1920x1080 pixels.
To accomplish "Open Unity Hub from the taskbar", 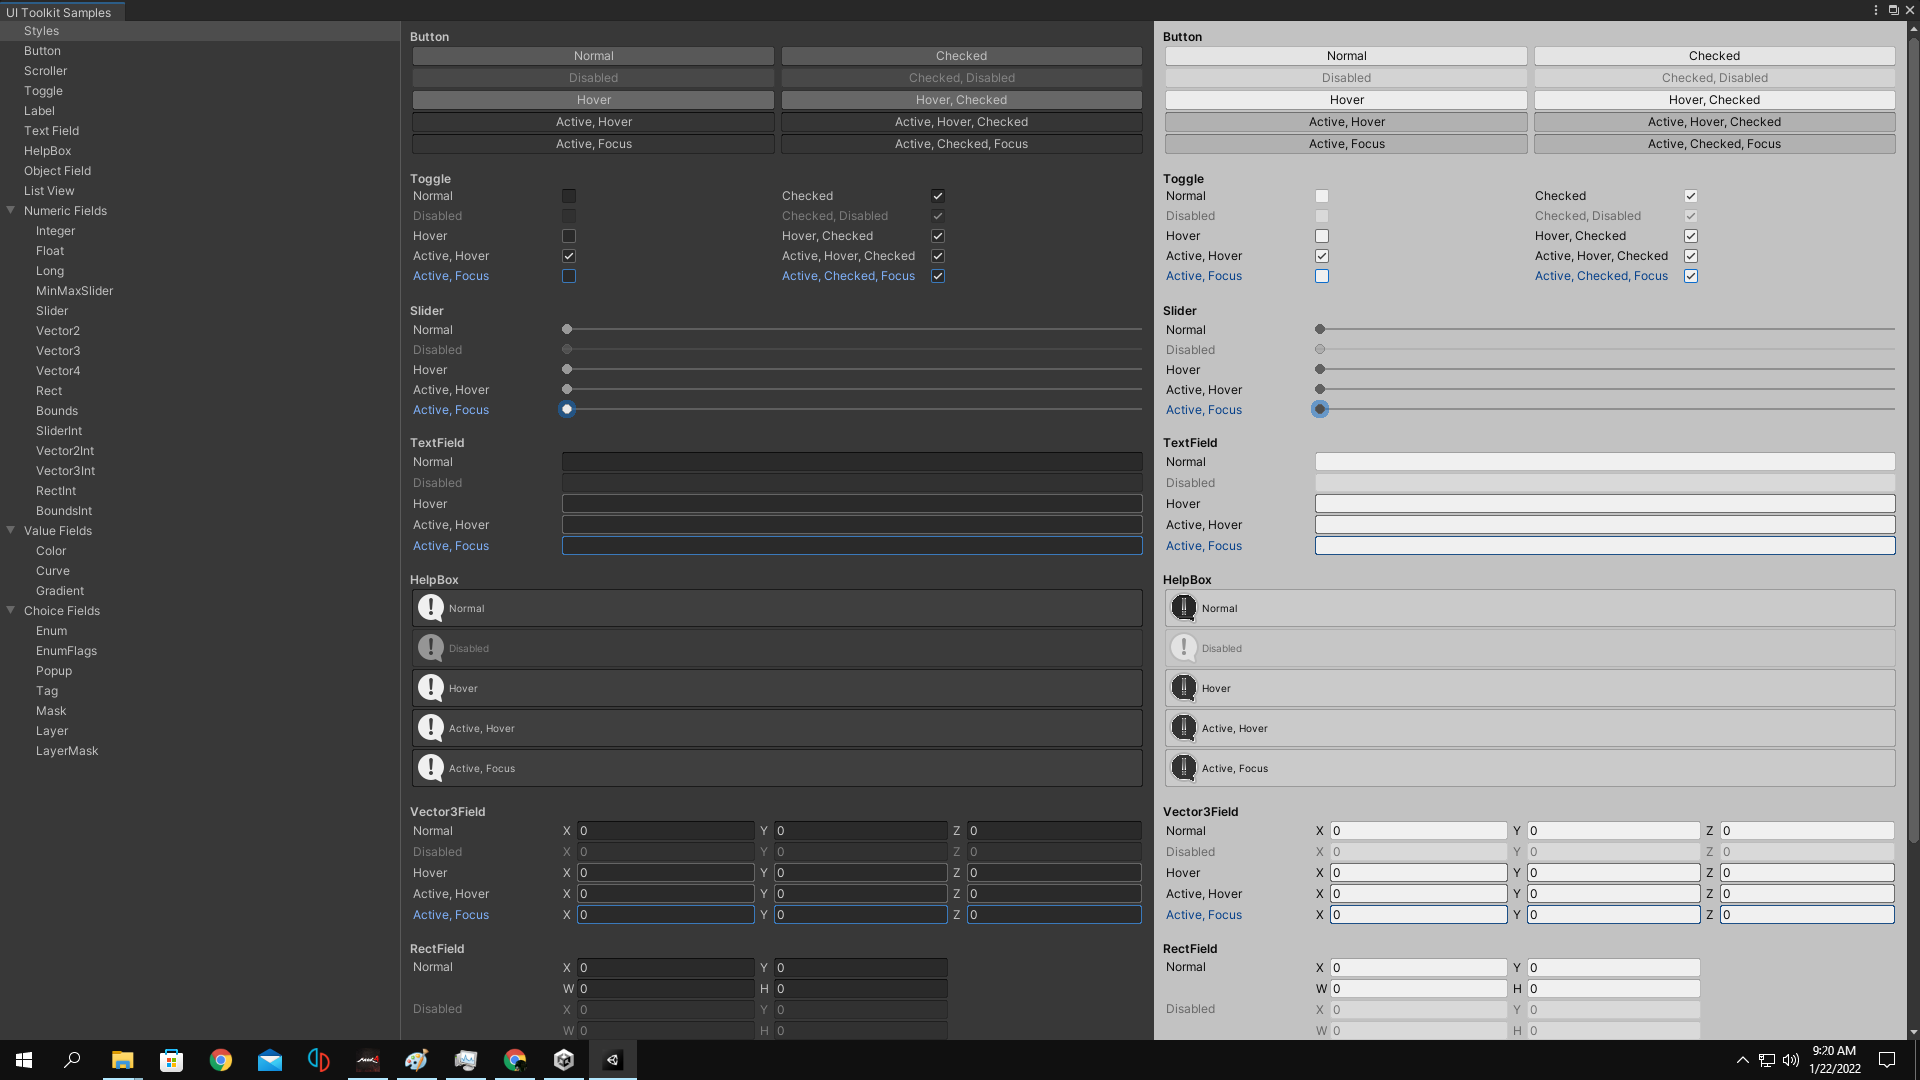I will [563, 1059].
